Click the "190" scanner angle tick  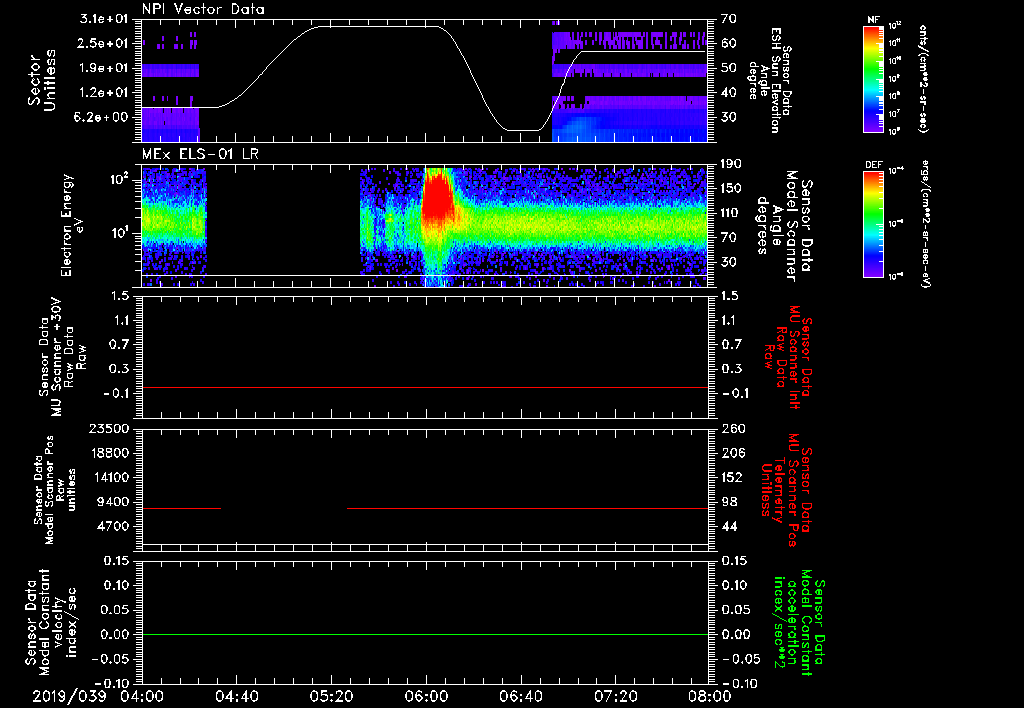(731, 163)
